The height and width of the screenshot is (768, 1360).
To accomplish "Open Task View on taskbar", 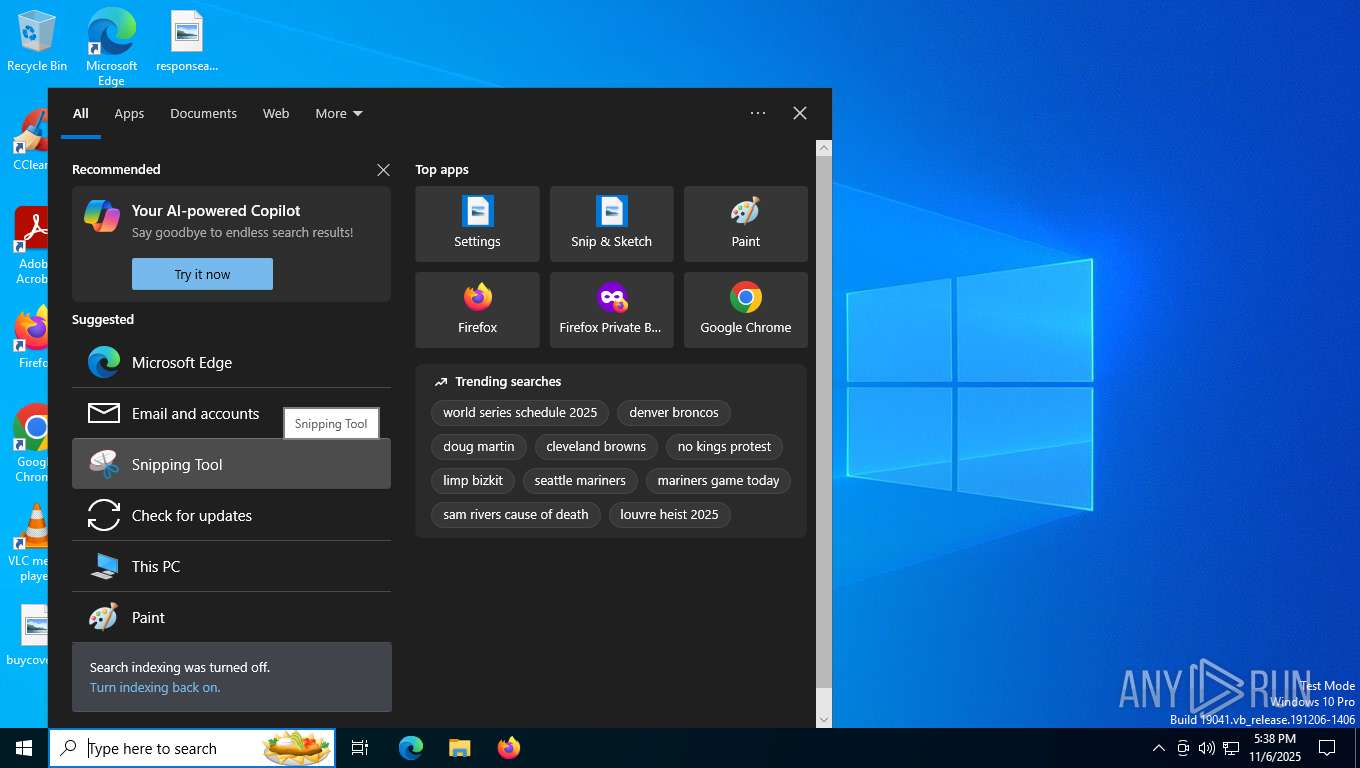I will click(360, 748).
